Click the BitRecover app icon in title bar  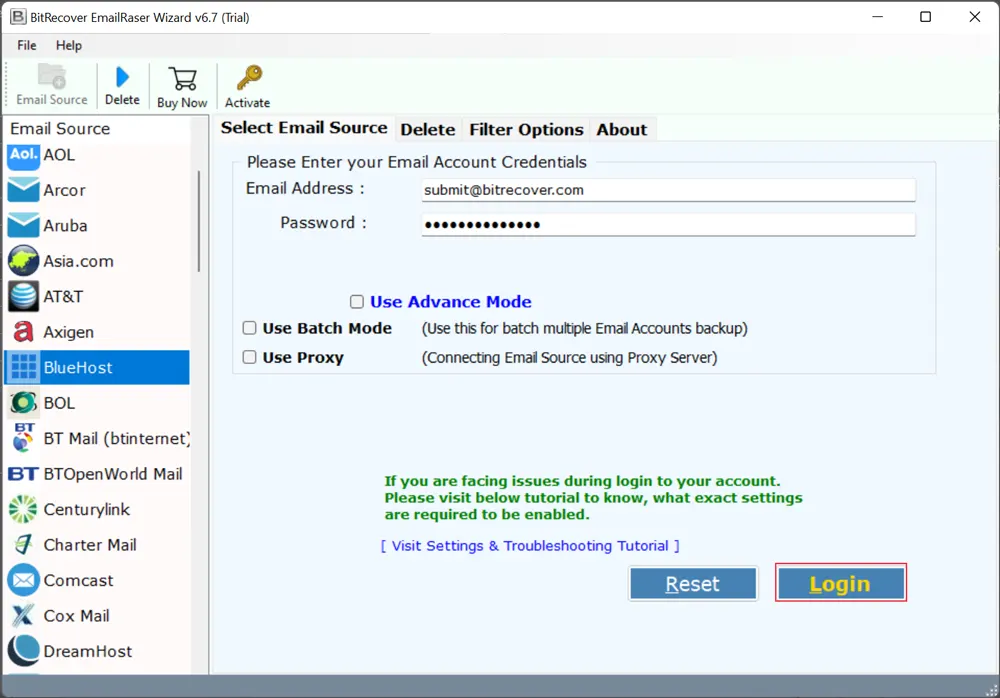18,17
